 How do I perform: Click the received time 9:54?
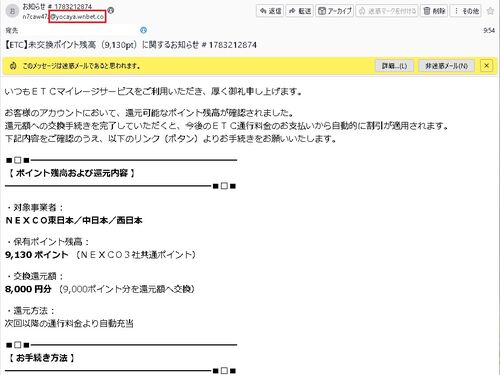pos(489,30)
